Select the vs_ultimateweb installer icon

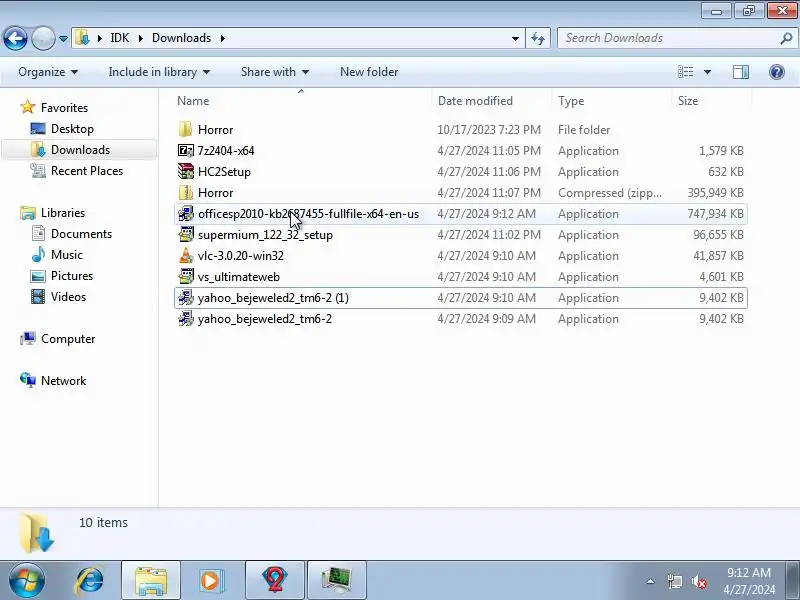[x=186, y=277]
